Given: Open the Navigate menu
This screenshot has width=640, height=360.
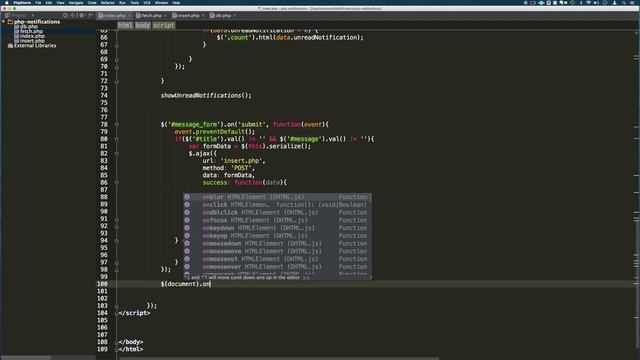Looking at the screenshot, I should 76,2.
